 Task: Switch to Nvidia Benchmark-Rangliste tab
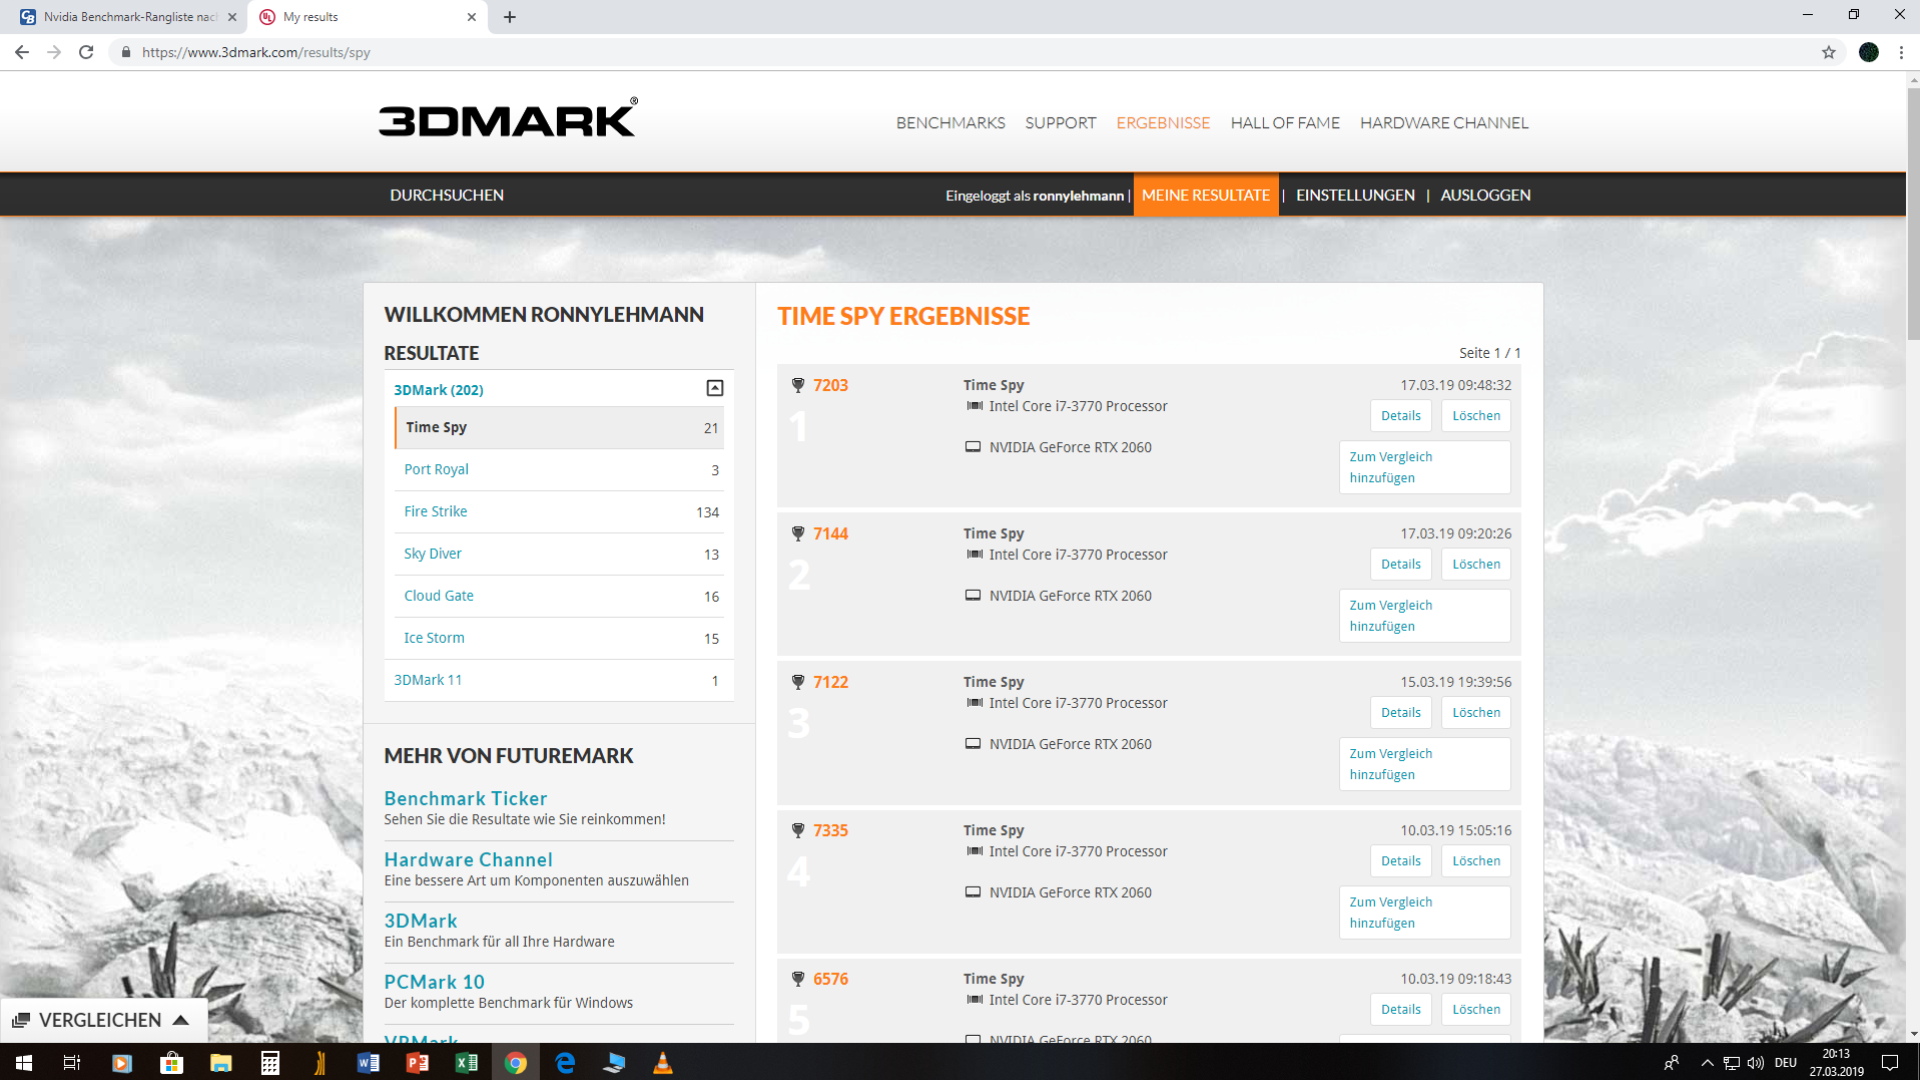pos(130,17)
